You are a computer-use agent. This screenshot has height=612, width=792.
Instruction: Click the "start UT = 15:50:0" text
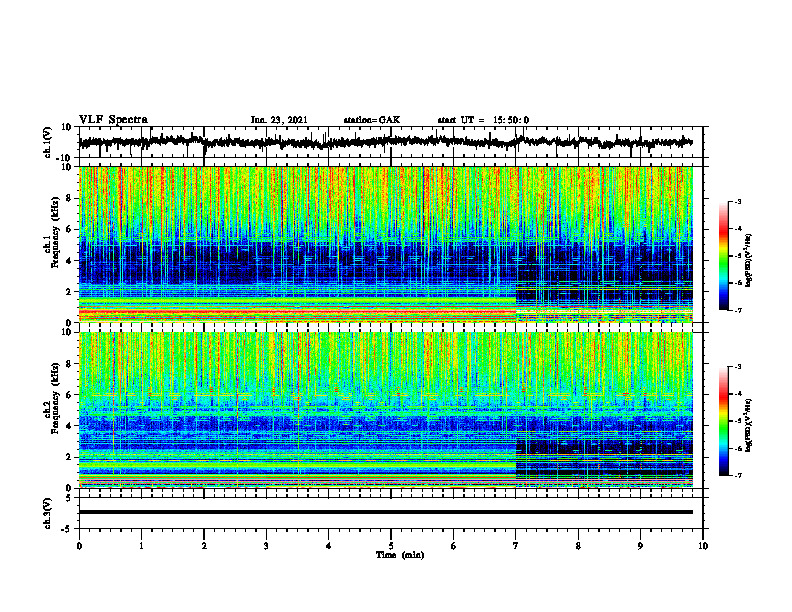[x=483, y=120]
